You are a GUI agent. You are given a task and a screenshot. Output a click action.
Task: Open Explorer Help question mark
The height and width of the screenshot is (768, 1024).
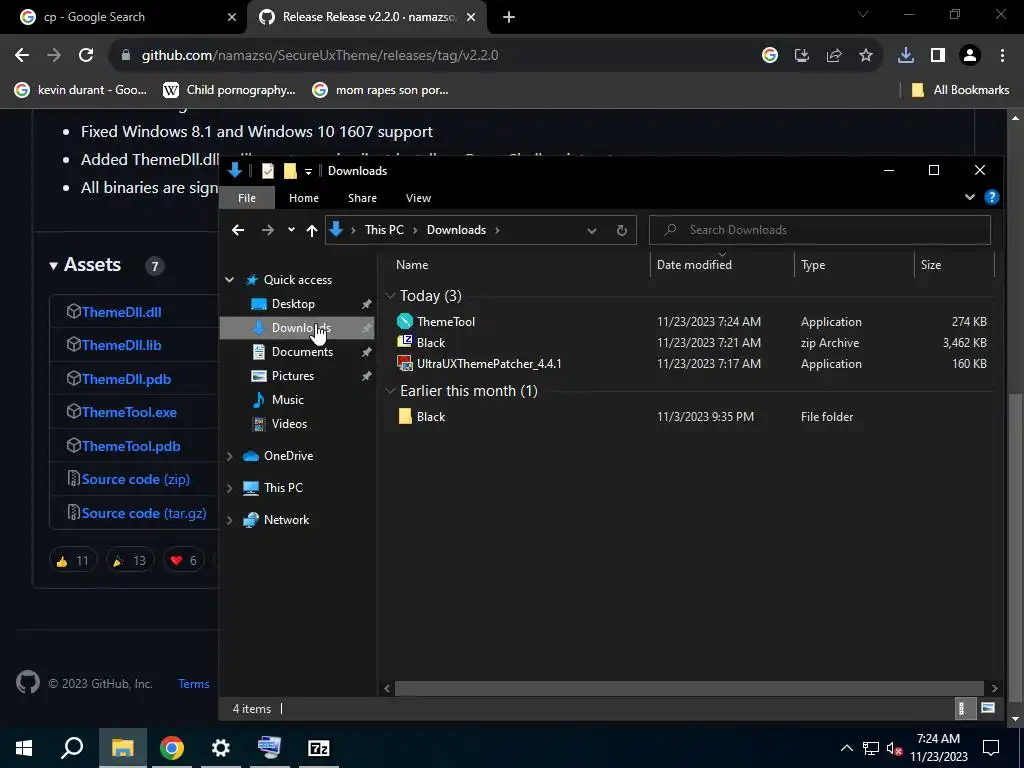click(991, 197)
